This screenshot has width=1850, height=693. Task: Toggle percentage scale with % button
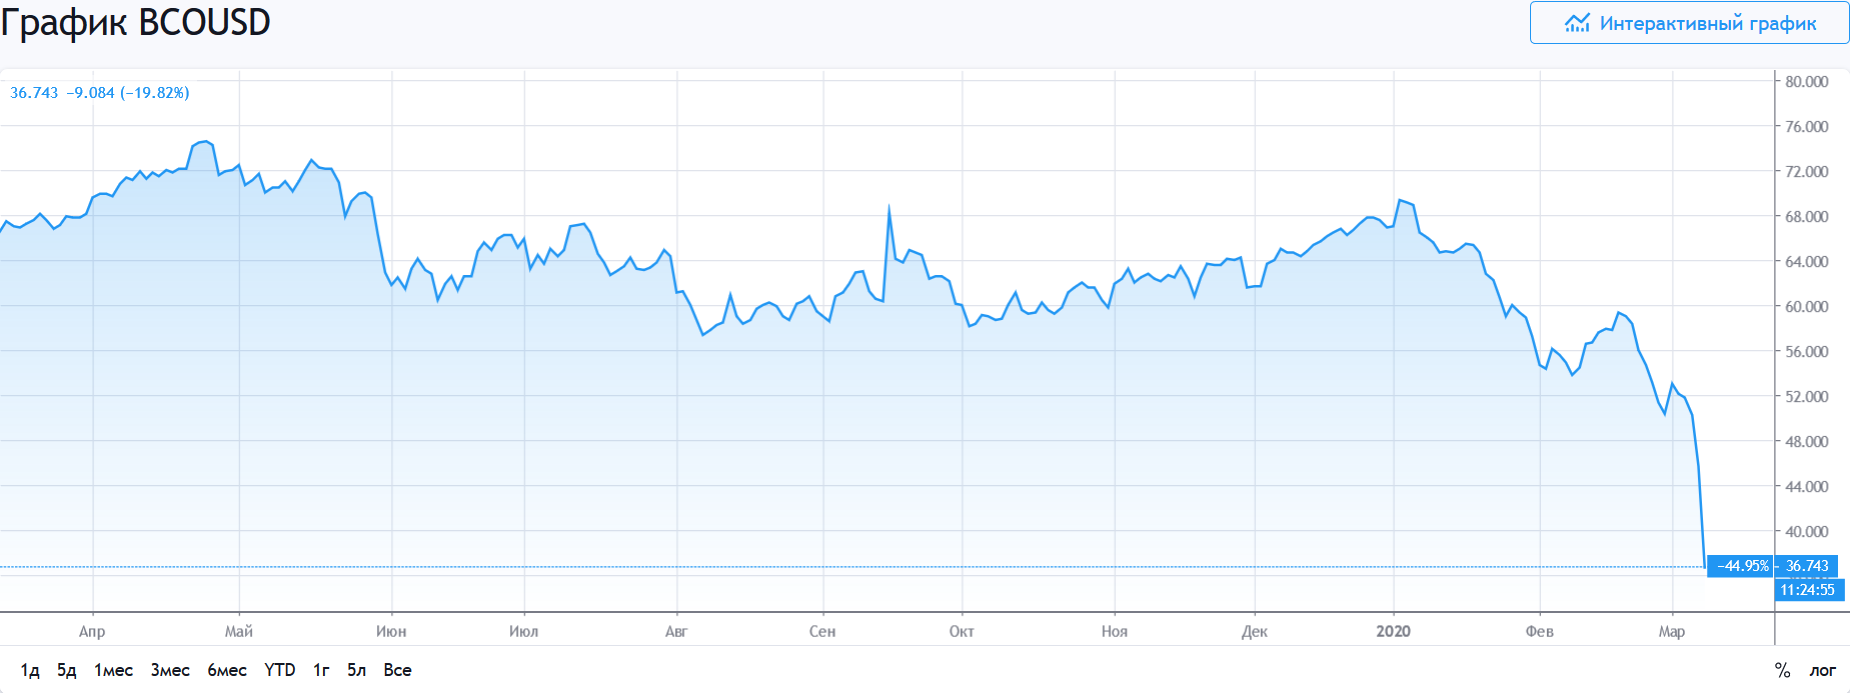1782,670
